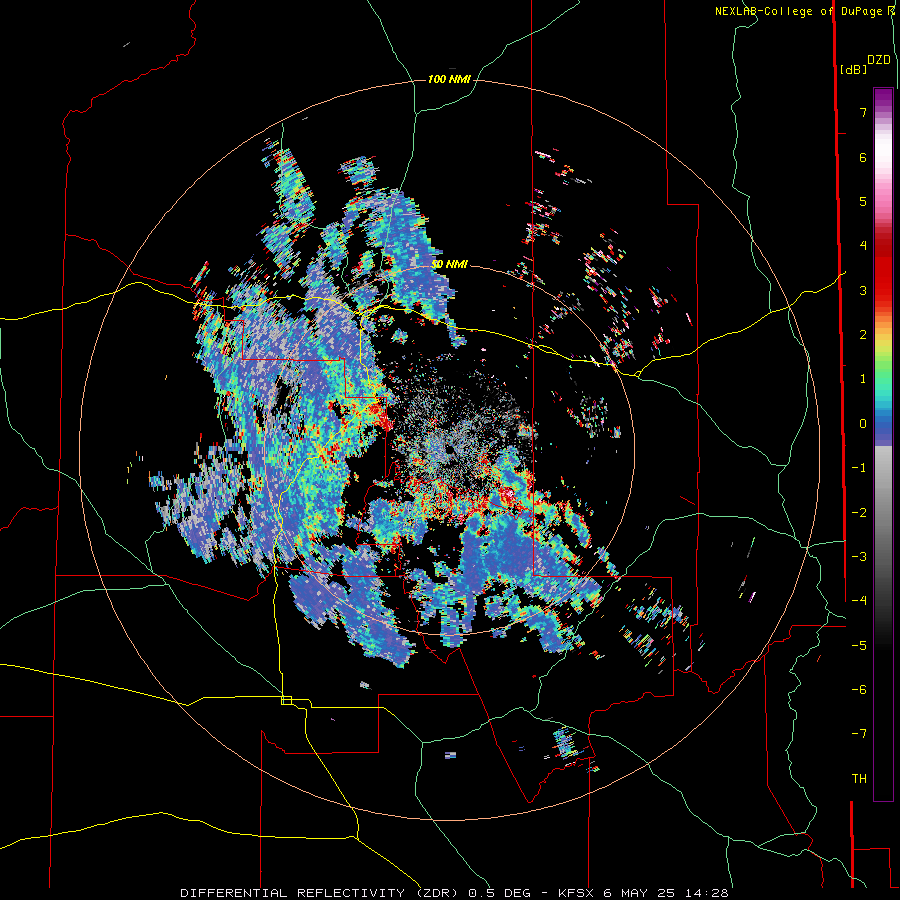Click the vertical ZDR color scale bar
Viewport: 900px width, 900px height.
(x=883, y=444)
